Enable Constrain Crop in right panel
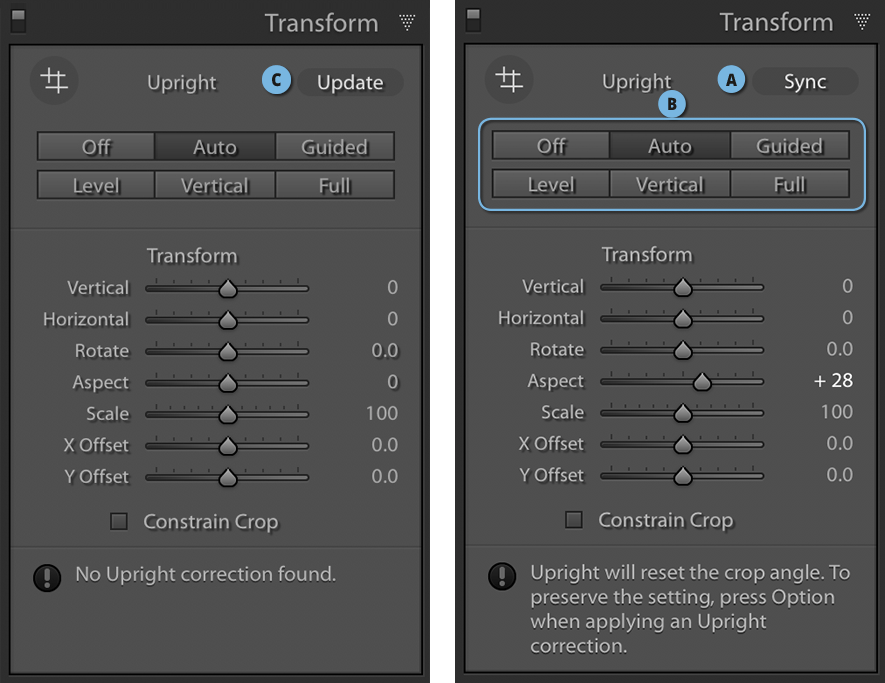885x683 pixels. [x=574, y=520]
